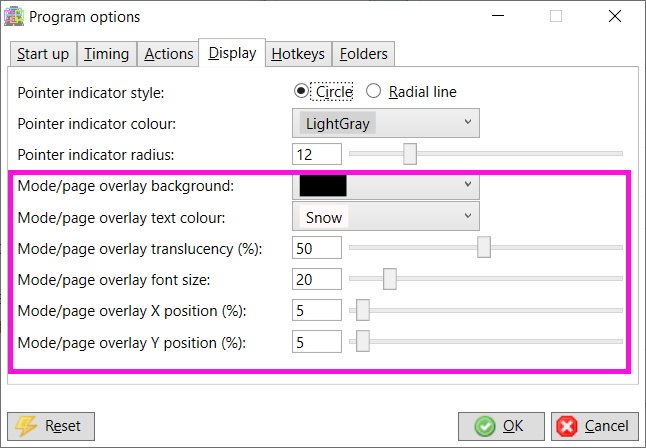This screenshot has height=448, width=646.
Task: Click the overlay font size field
Action: point(317,279)
